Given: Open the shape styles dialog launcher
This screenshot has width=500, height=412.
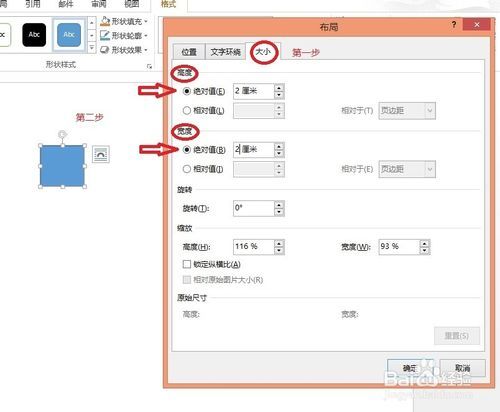Looking at the screenshot, I should pyautogui.click(x=149, y=66).
